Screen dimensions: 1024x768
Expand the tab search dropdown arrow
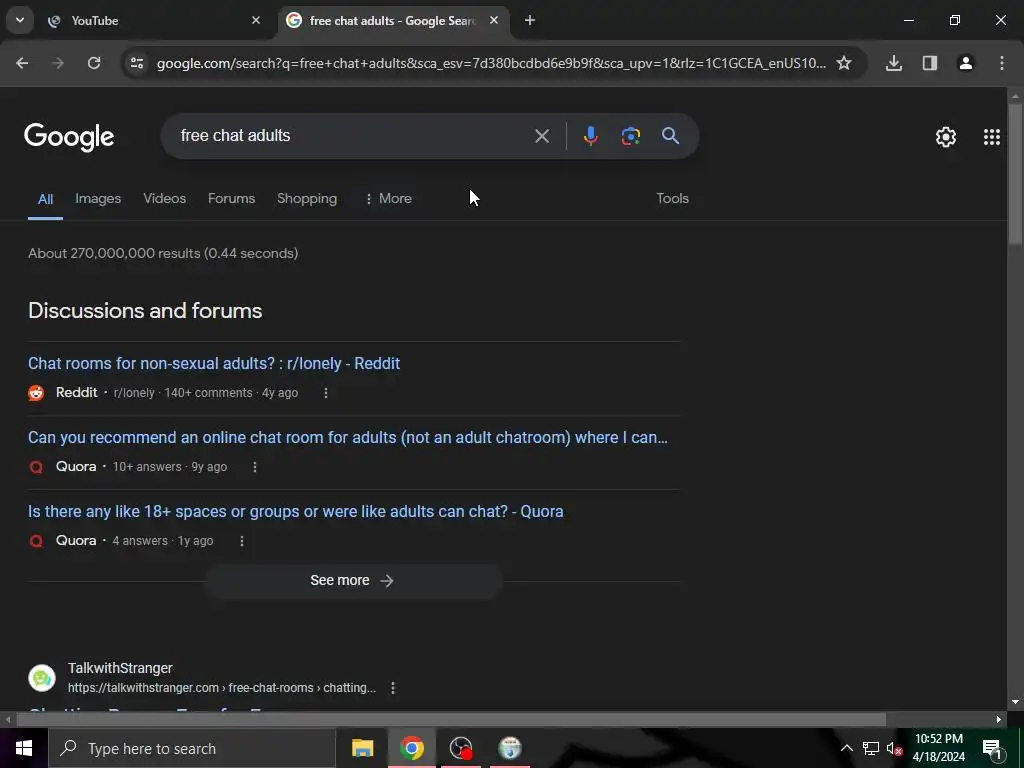click(20, 20)
